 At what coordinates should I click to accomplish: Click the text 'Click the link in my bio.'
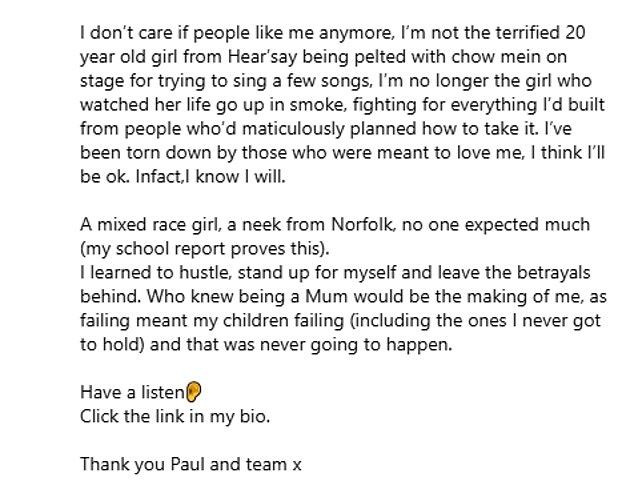coord(175,416)
